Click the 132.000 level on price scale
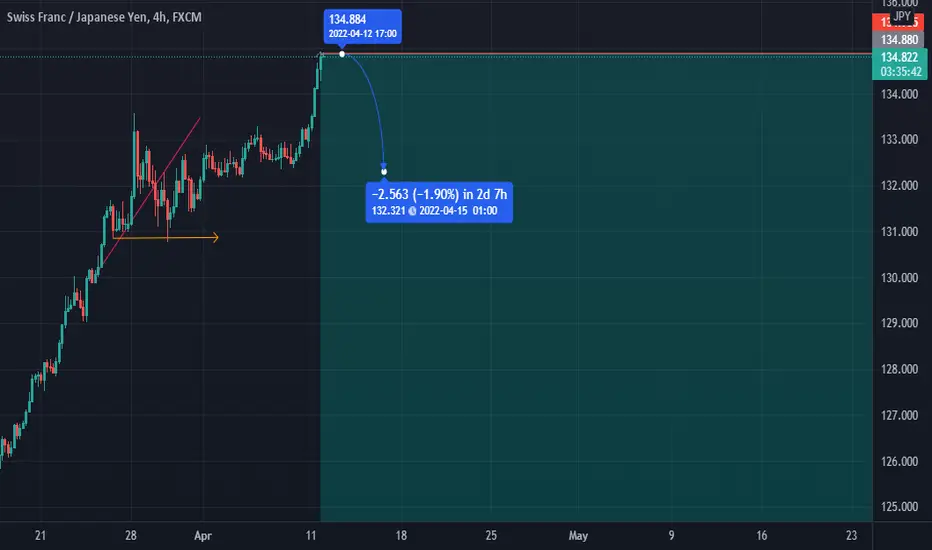The height and width of the screenshot is (550, 932). pos(899,186)
